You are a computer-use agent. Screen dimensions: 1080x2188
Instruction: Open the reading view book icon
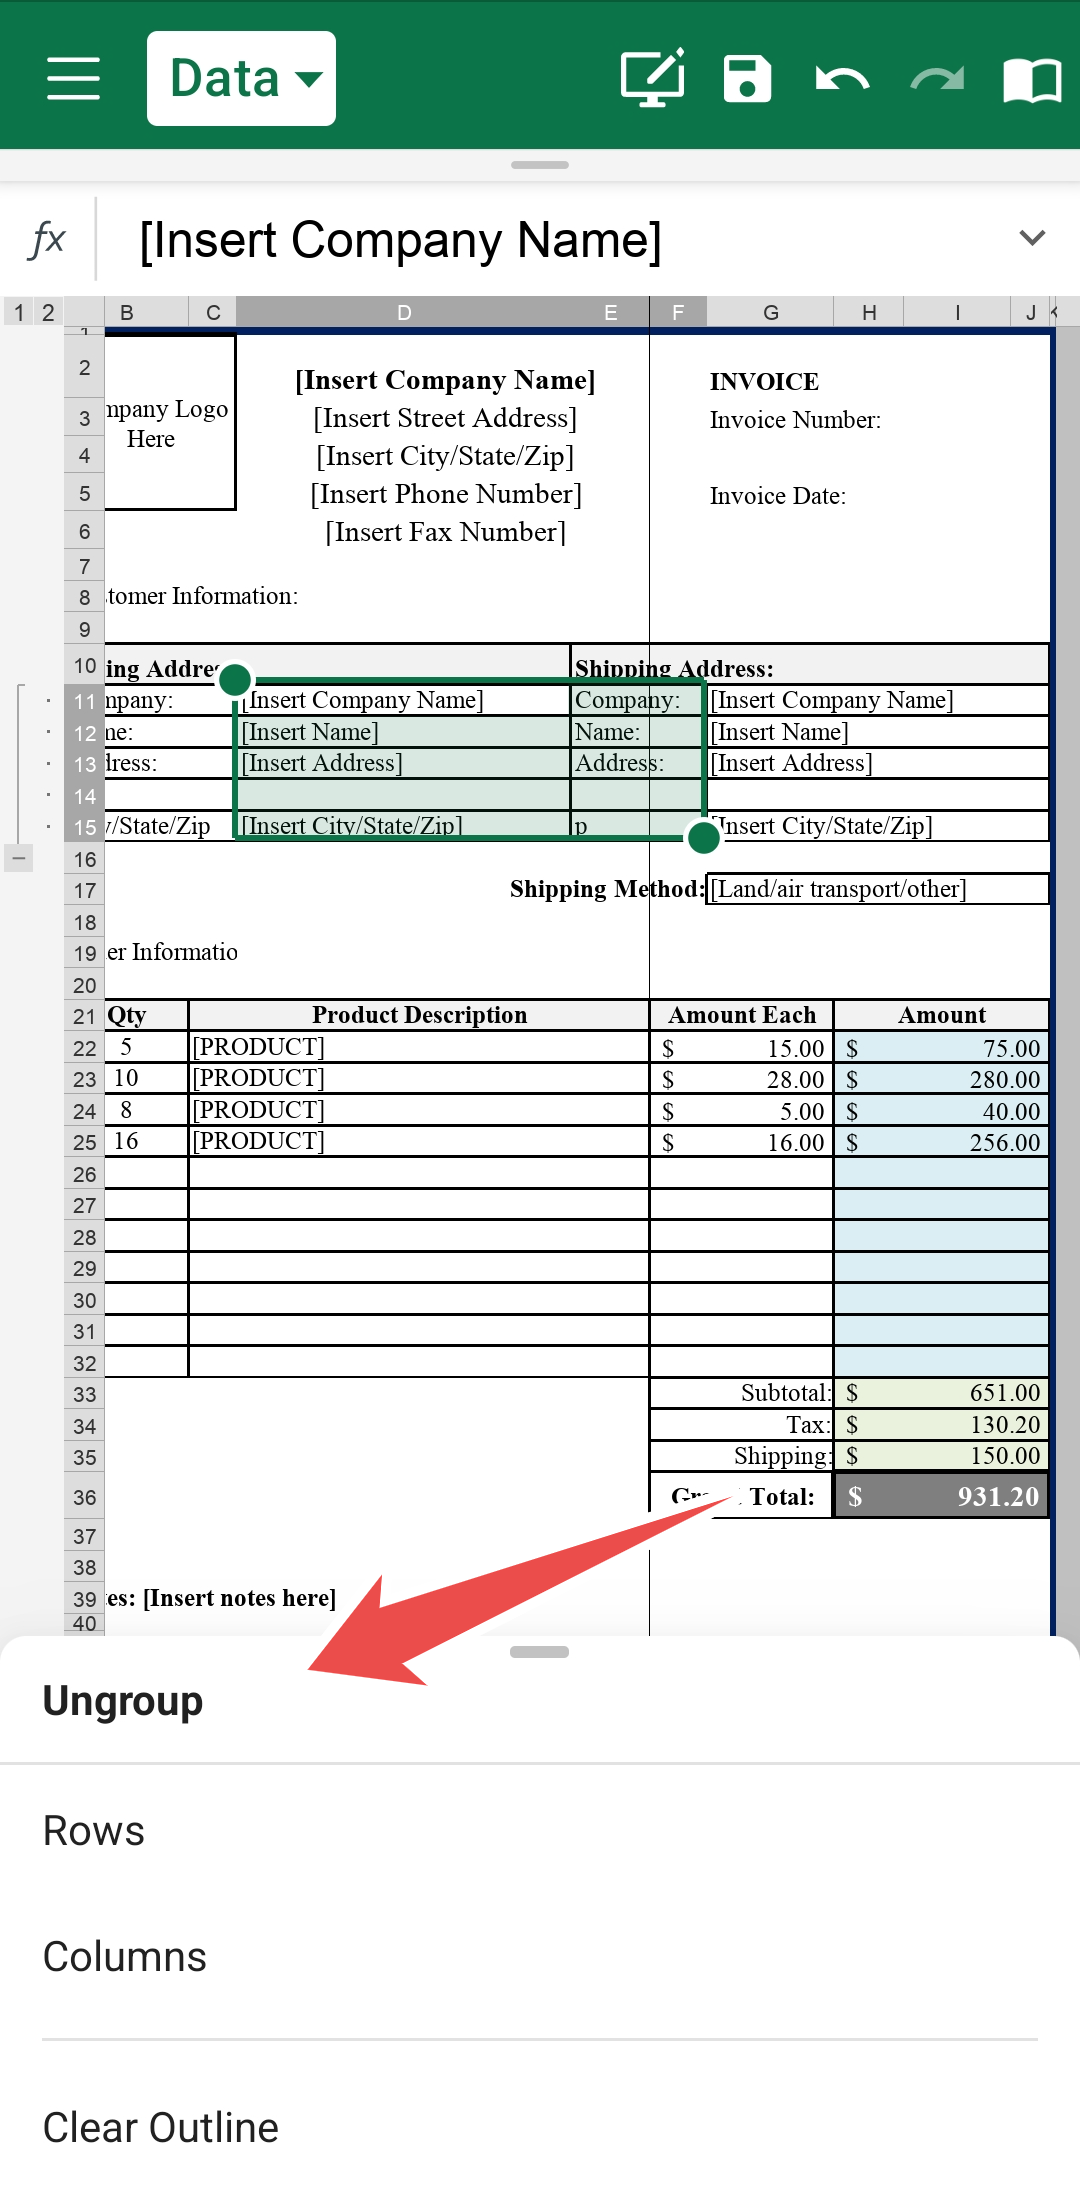(x=1032, y=79)
